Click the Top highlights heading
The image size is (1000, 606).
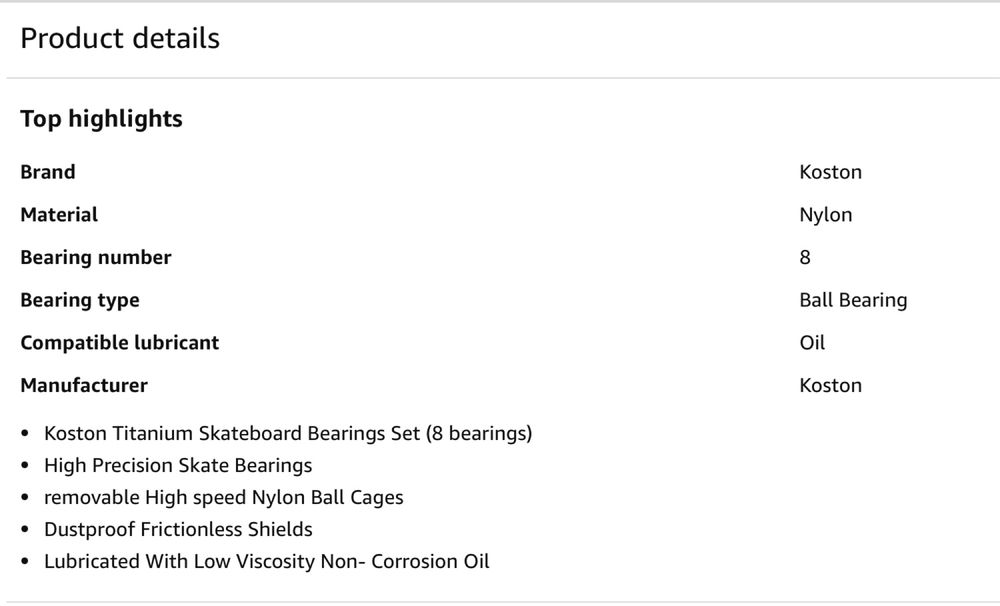pos(101,119)
